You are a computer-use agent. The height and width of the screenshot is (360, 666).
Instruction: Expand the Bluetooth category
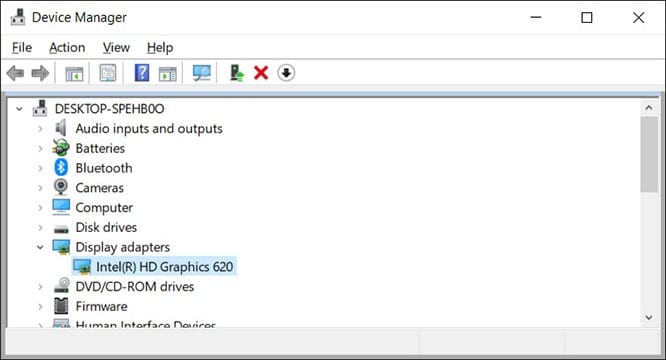coord(40,168)
